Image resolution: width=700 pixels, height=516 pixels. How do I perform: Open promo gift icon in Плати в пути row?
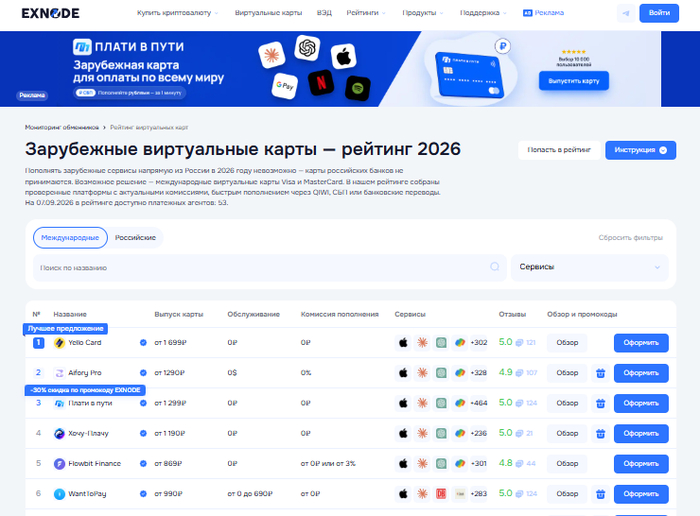point(600,404)
